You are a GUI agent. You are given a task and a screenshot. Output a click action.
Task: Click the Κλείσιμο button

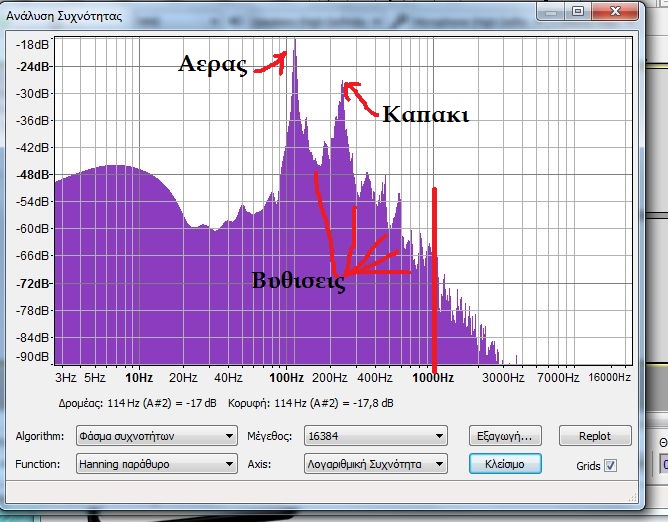click(x=505, y=464)
